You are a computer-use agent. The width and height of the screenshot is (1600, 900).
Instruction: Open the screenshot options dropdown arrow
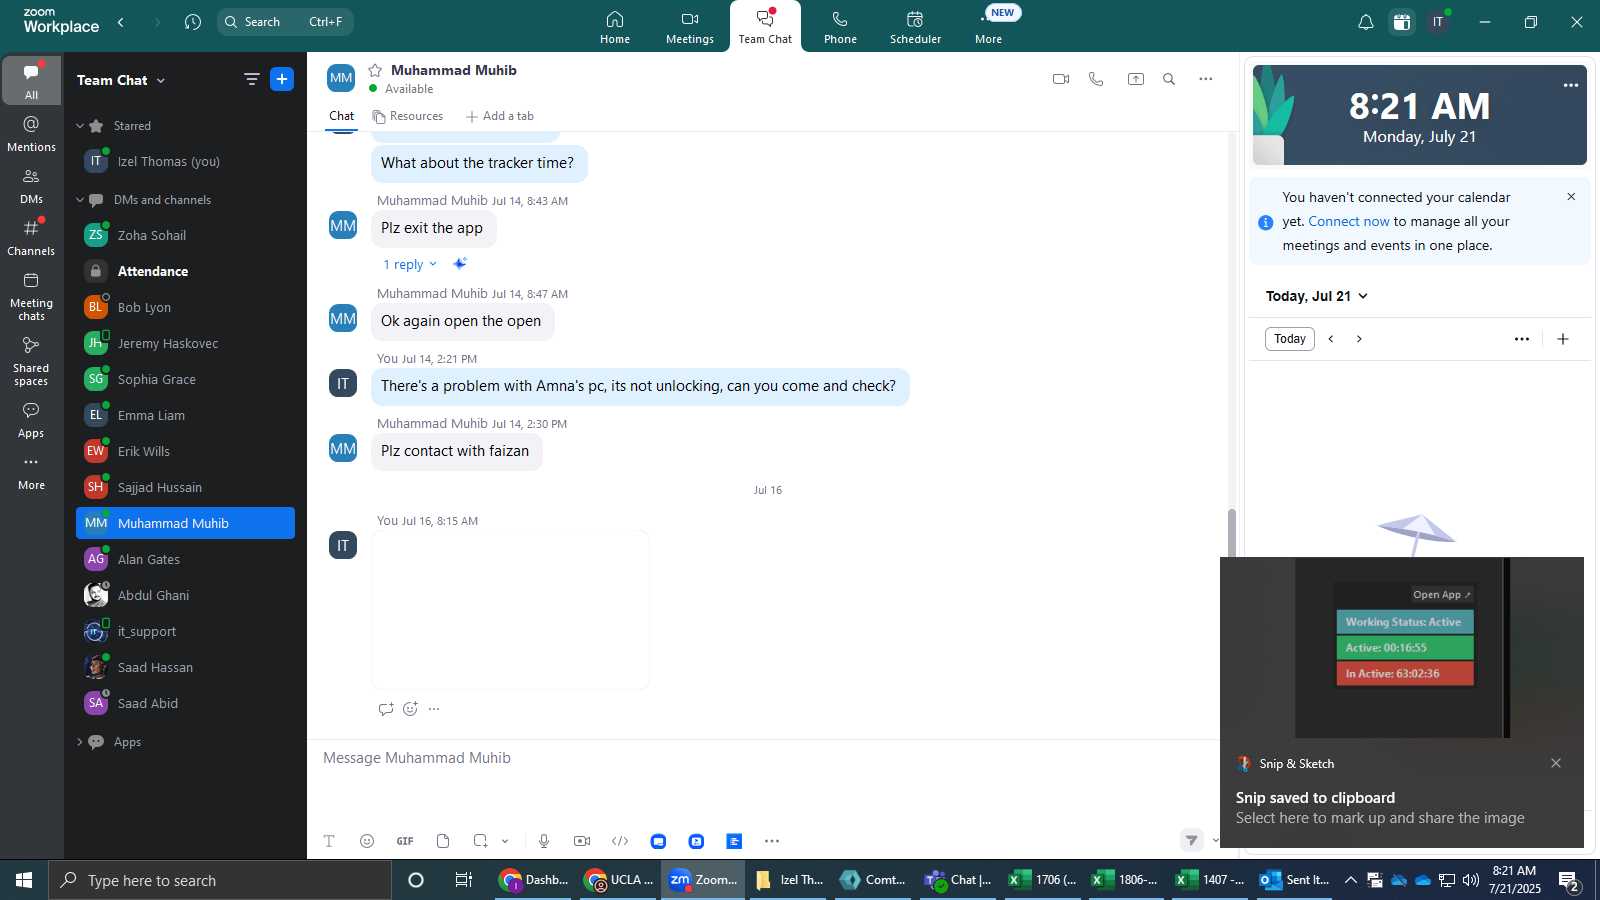(505, 841)
